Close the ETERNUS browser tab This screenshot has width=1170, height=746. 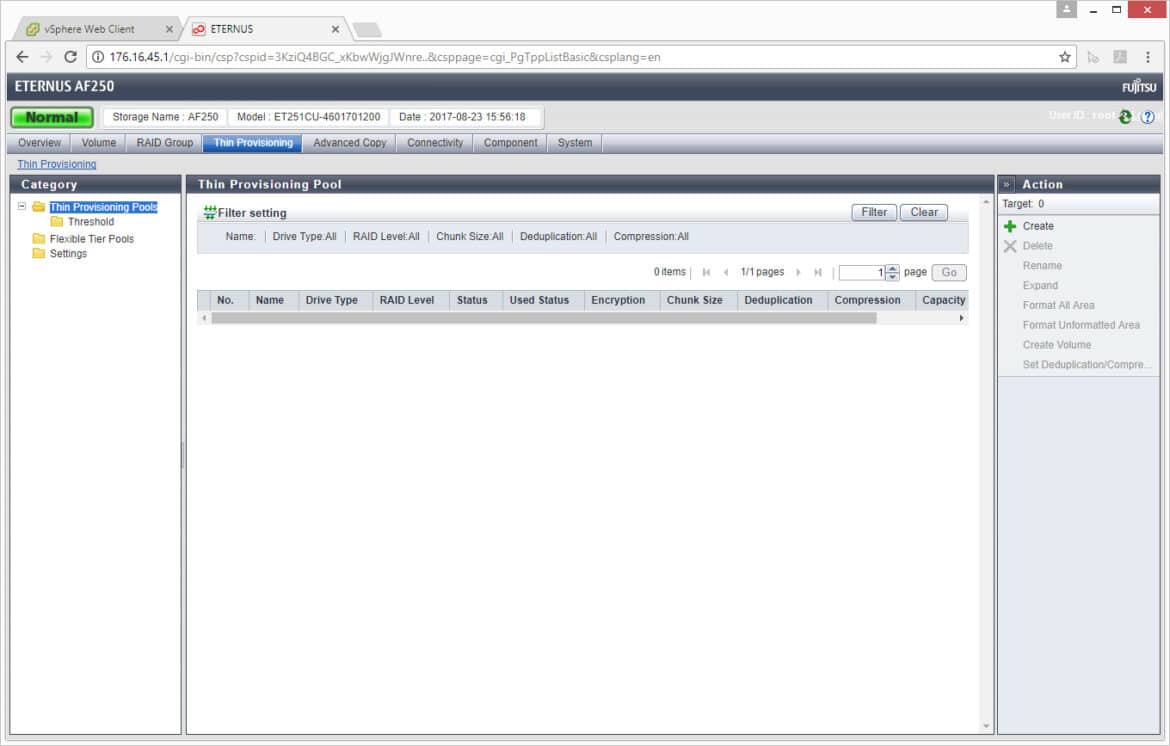click(335, 29)
